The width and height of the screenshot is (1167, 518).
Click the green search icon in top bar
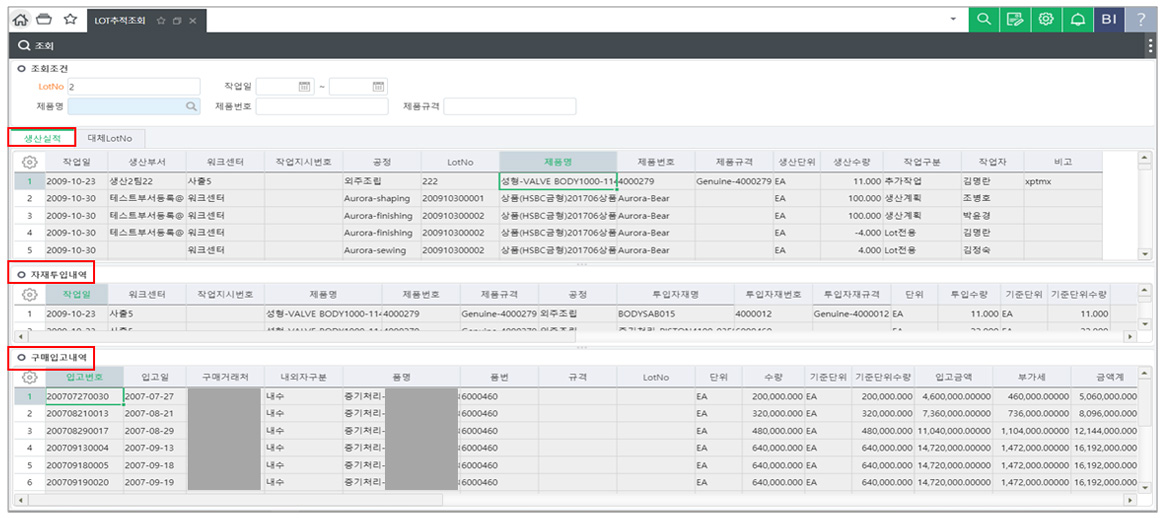(x=984, y=20)
